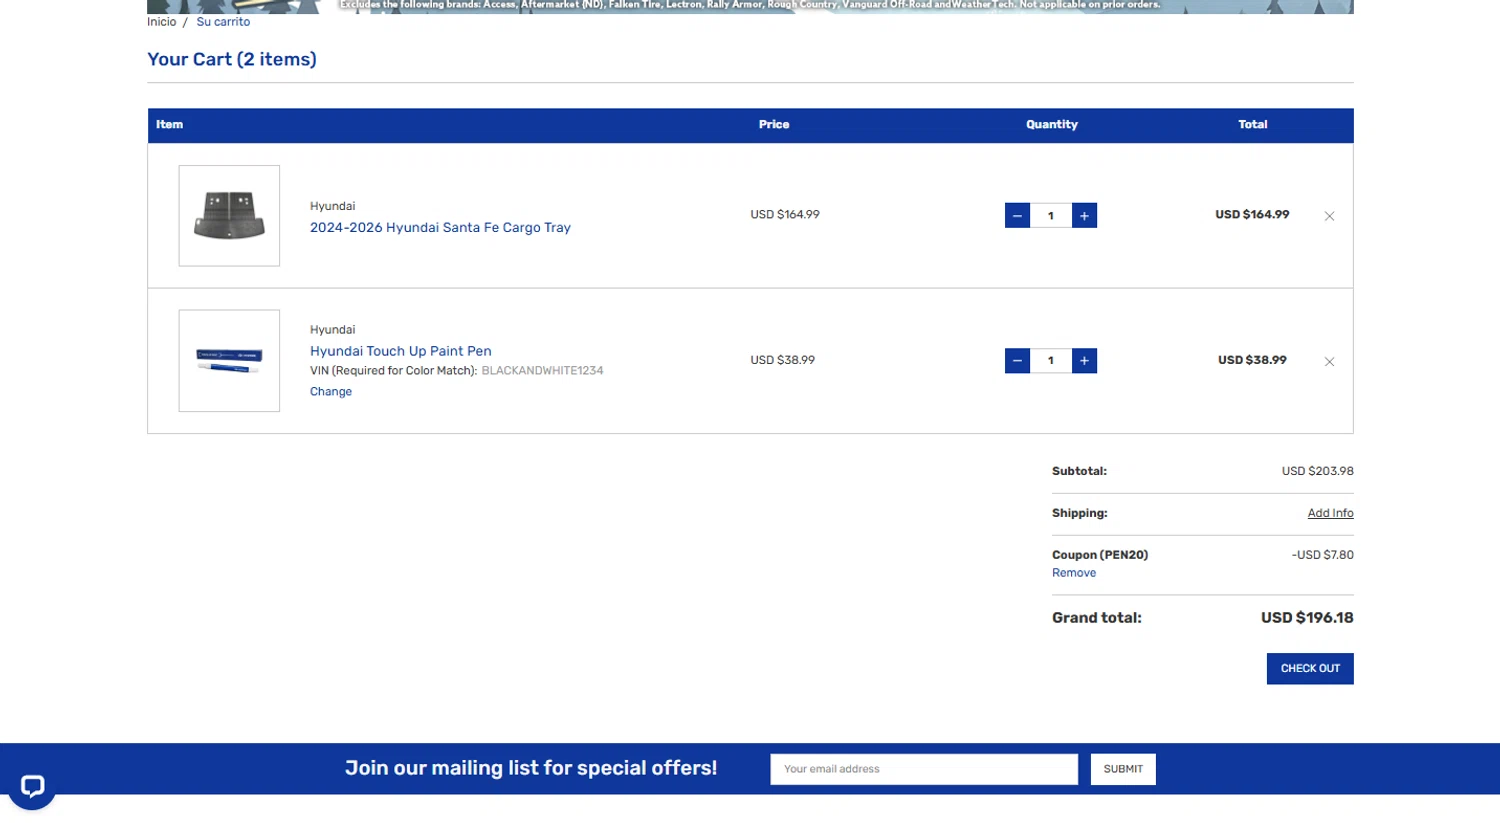The image size is (1500, 823).
Task: Click the Total column header
Action: coord(1253,125)
